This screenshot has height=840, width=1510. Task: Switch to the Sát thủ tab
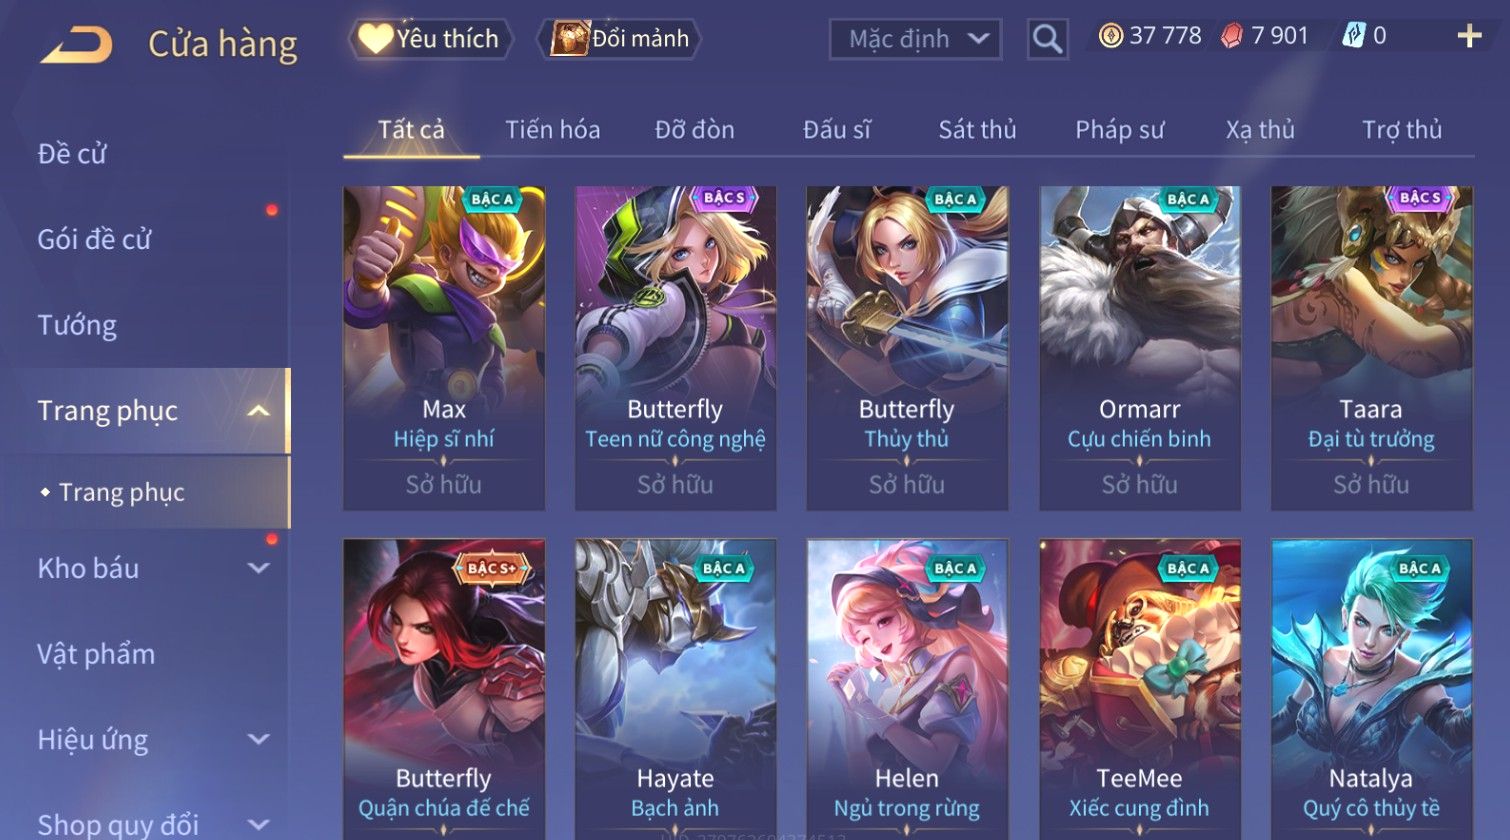pyautogui.click(x=977, y=130)
